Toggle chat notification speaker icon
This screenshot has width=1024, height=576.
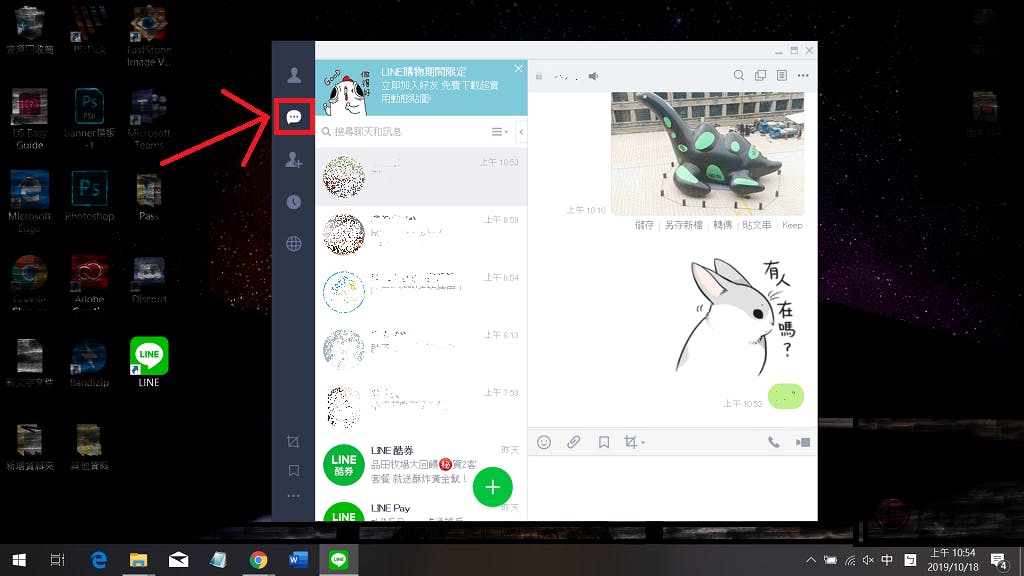click(x=593, y=76)
